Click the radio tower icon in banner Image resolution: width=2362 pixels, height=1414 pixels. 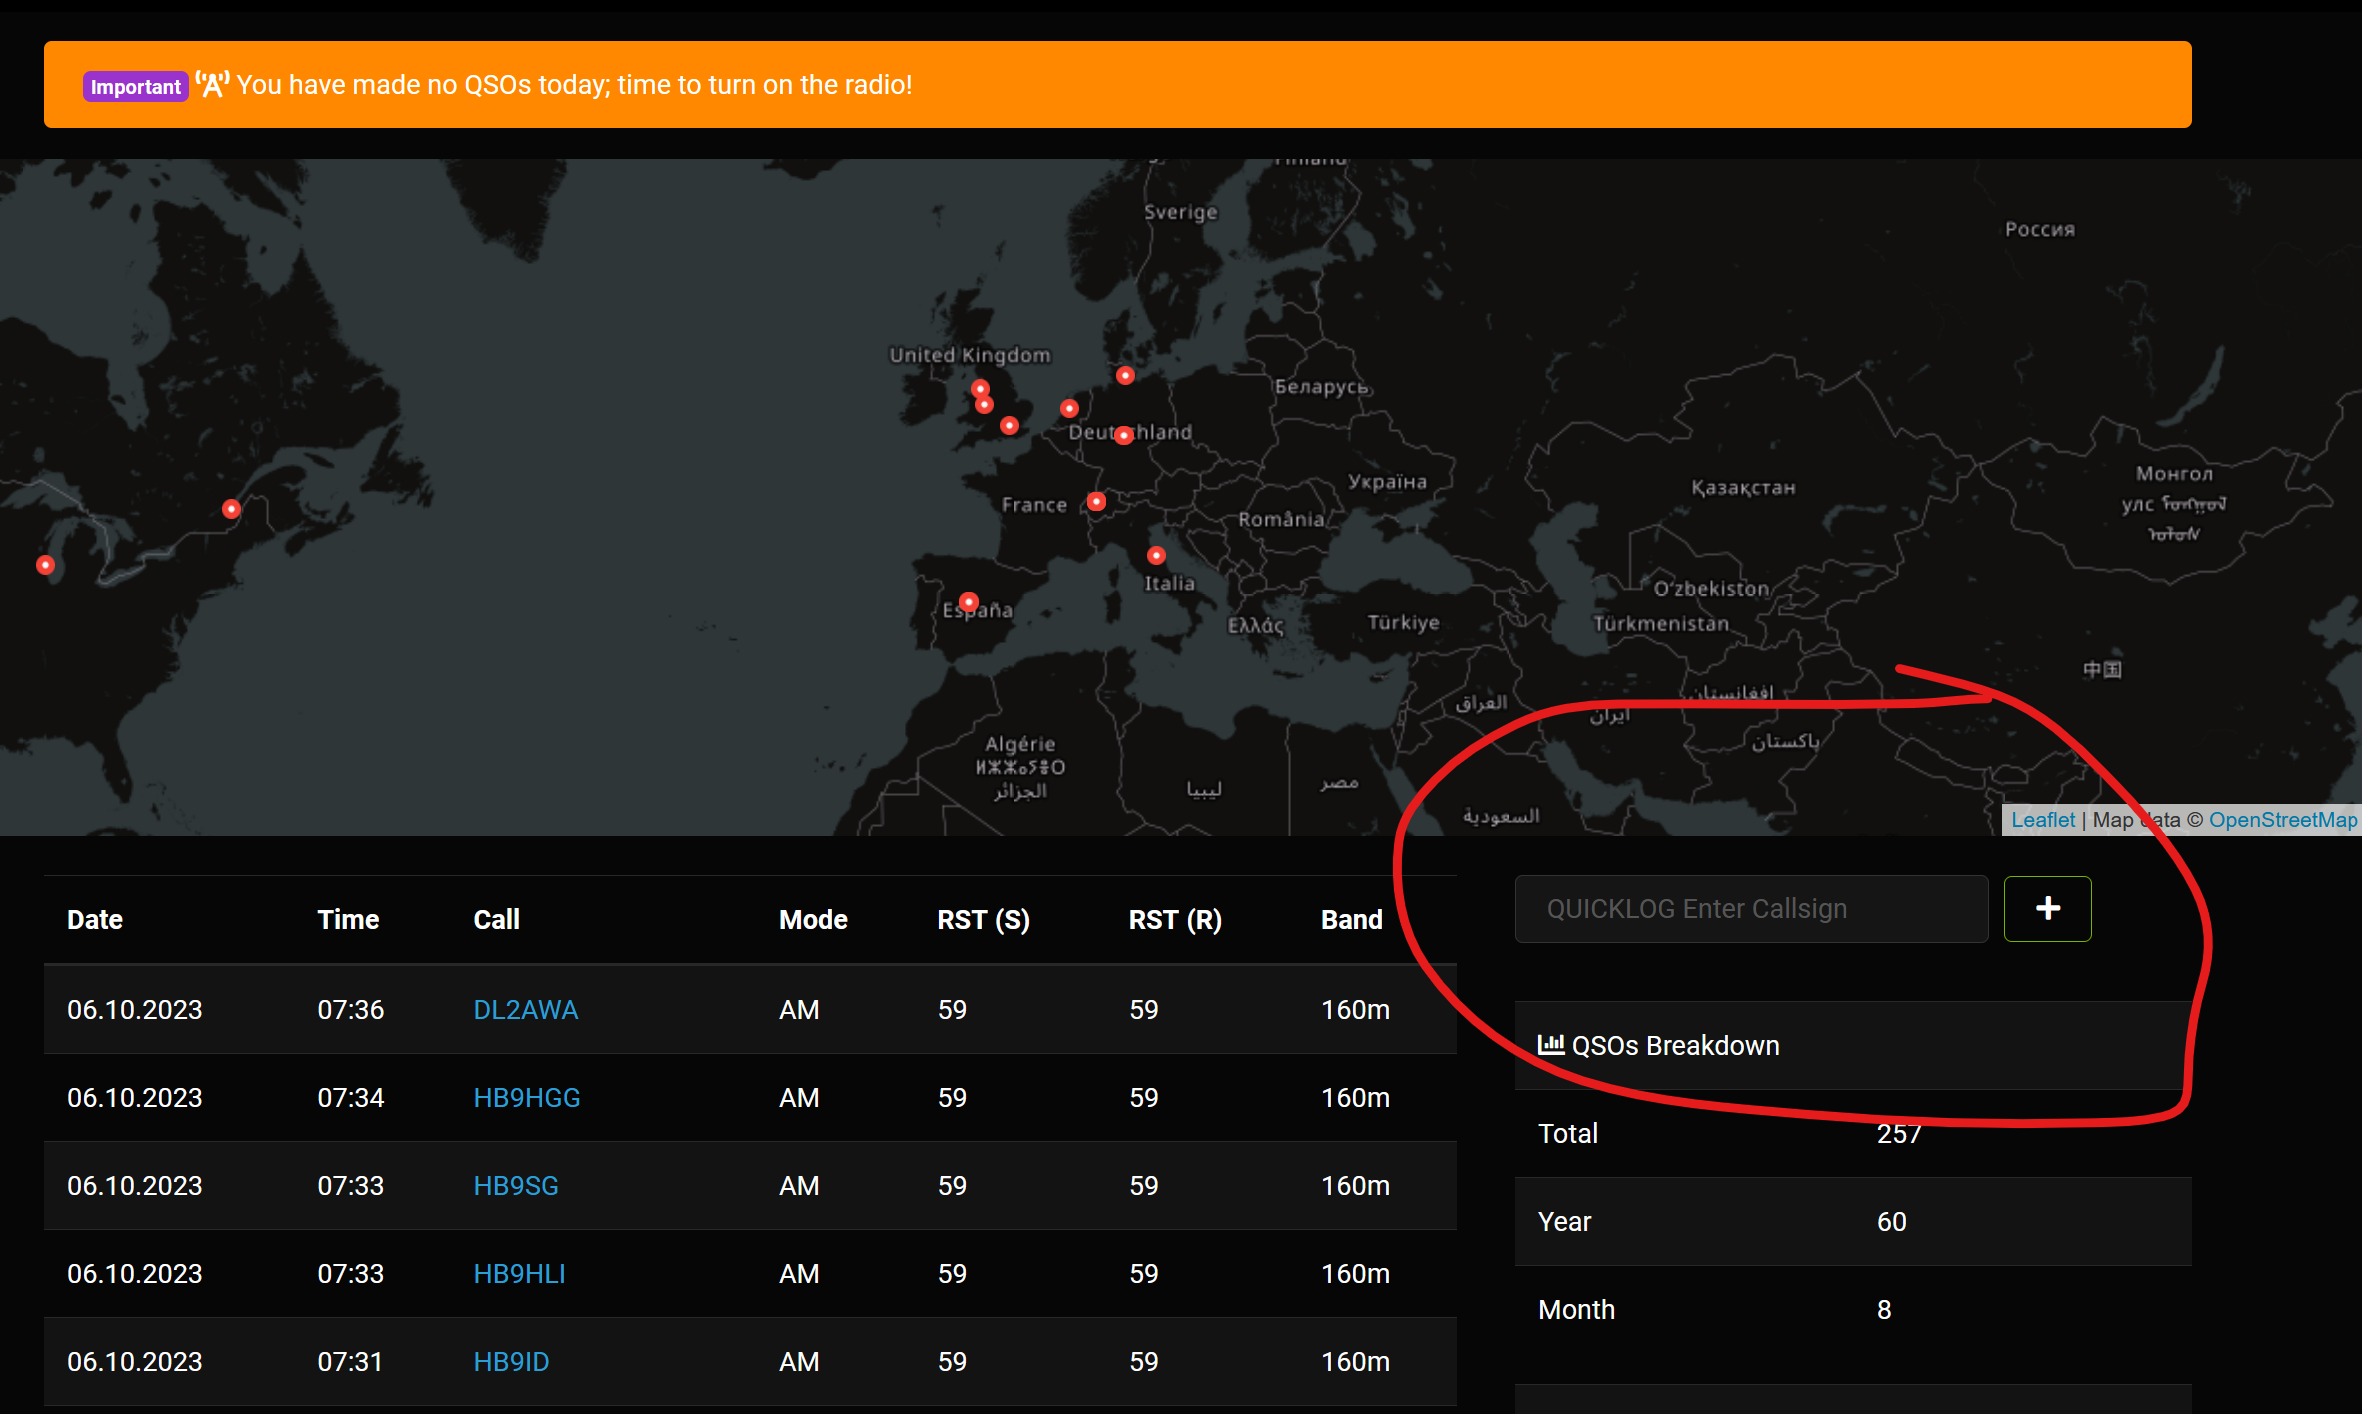coord(212,85)
